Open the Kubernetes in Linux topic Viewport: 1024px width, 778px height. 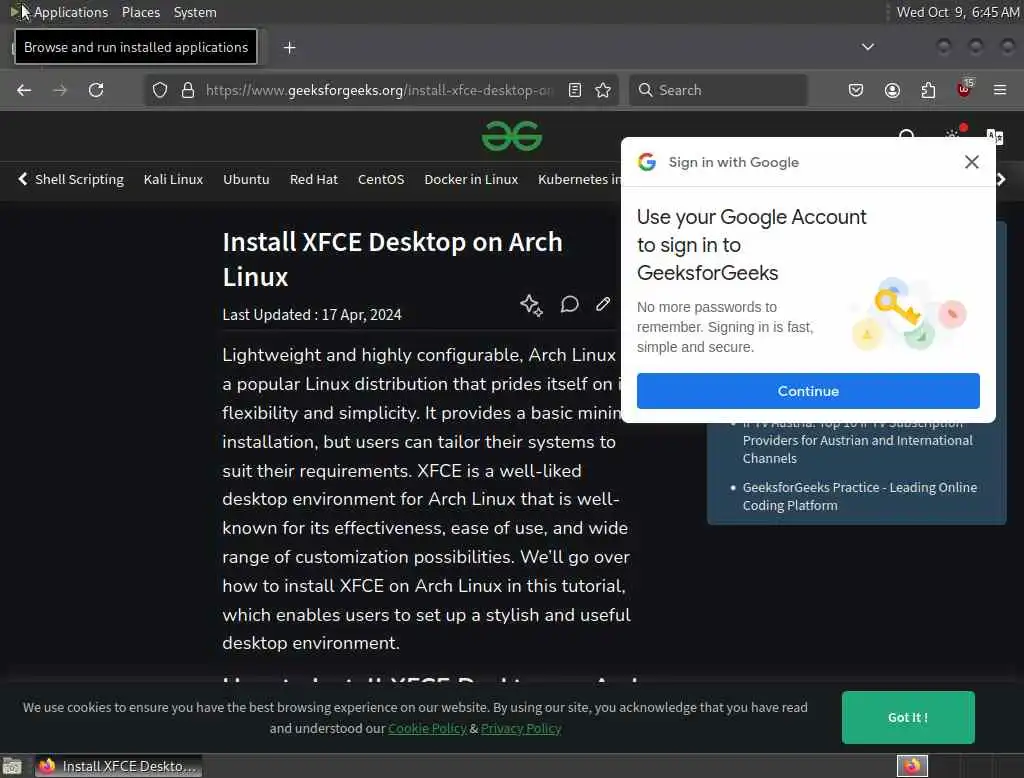(579, 180)
